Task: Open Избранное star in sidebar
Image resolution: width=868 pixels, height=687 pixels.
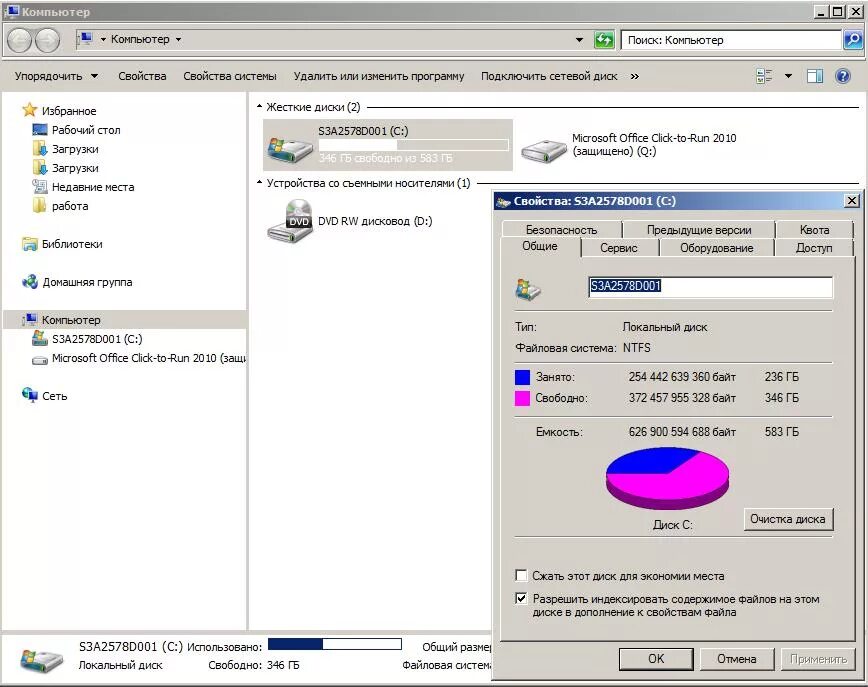Action: tap(29, 110)
